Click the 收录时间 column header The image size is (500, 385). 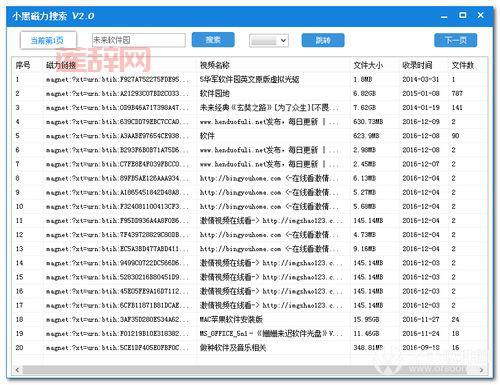[x=417, y=65]
